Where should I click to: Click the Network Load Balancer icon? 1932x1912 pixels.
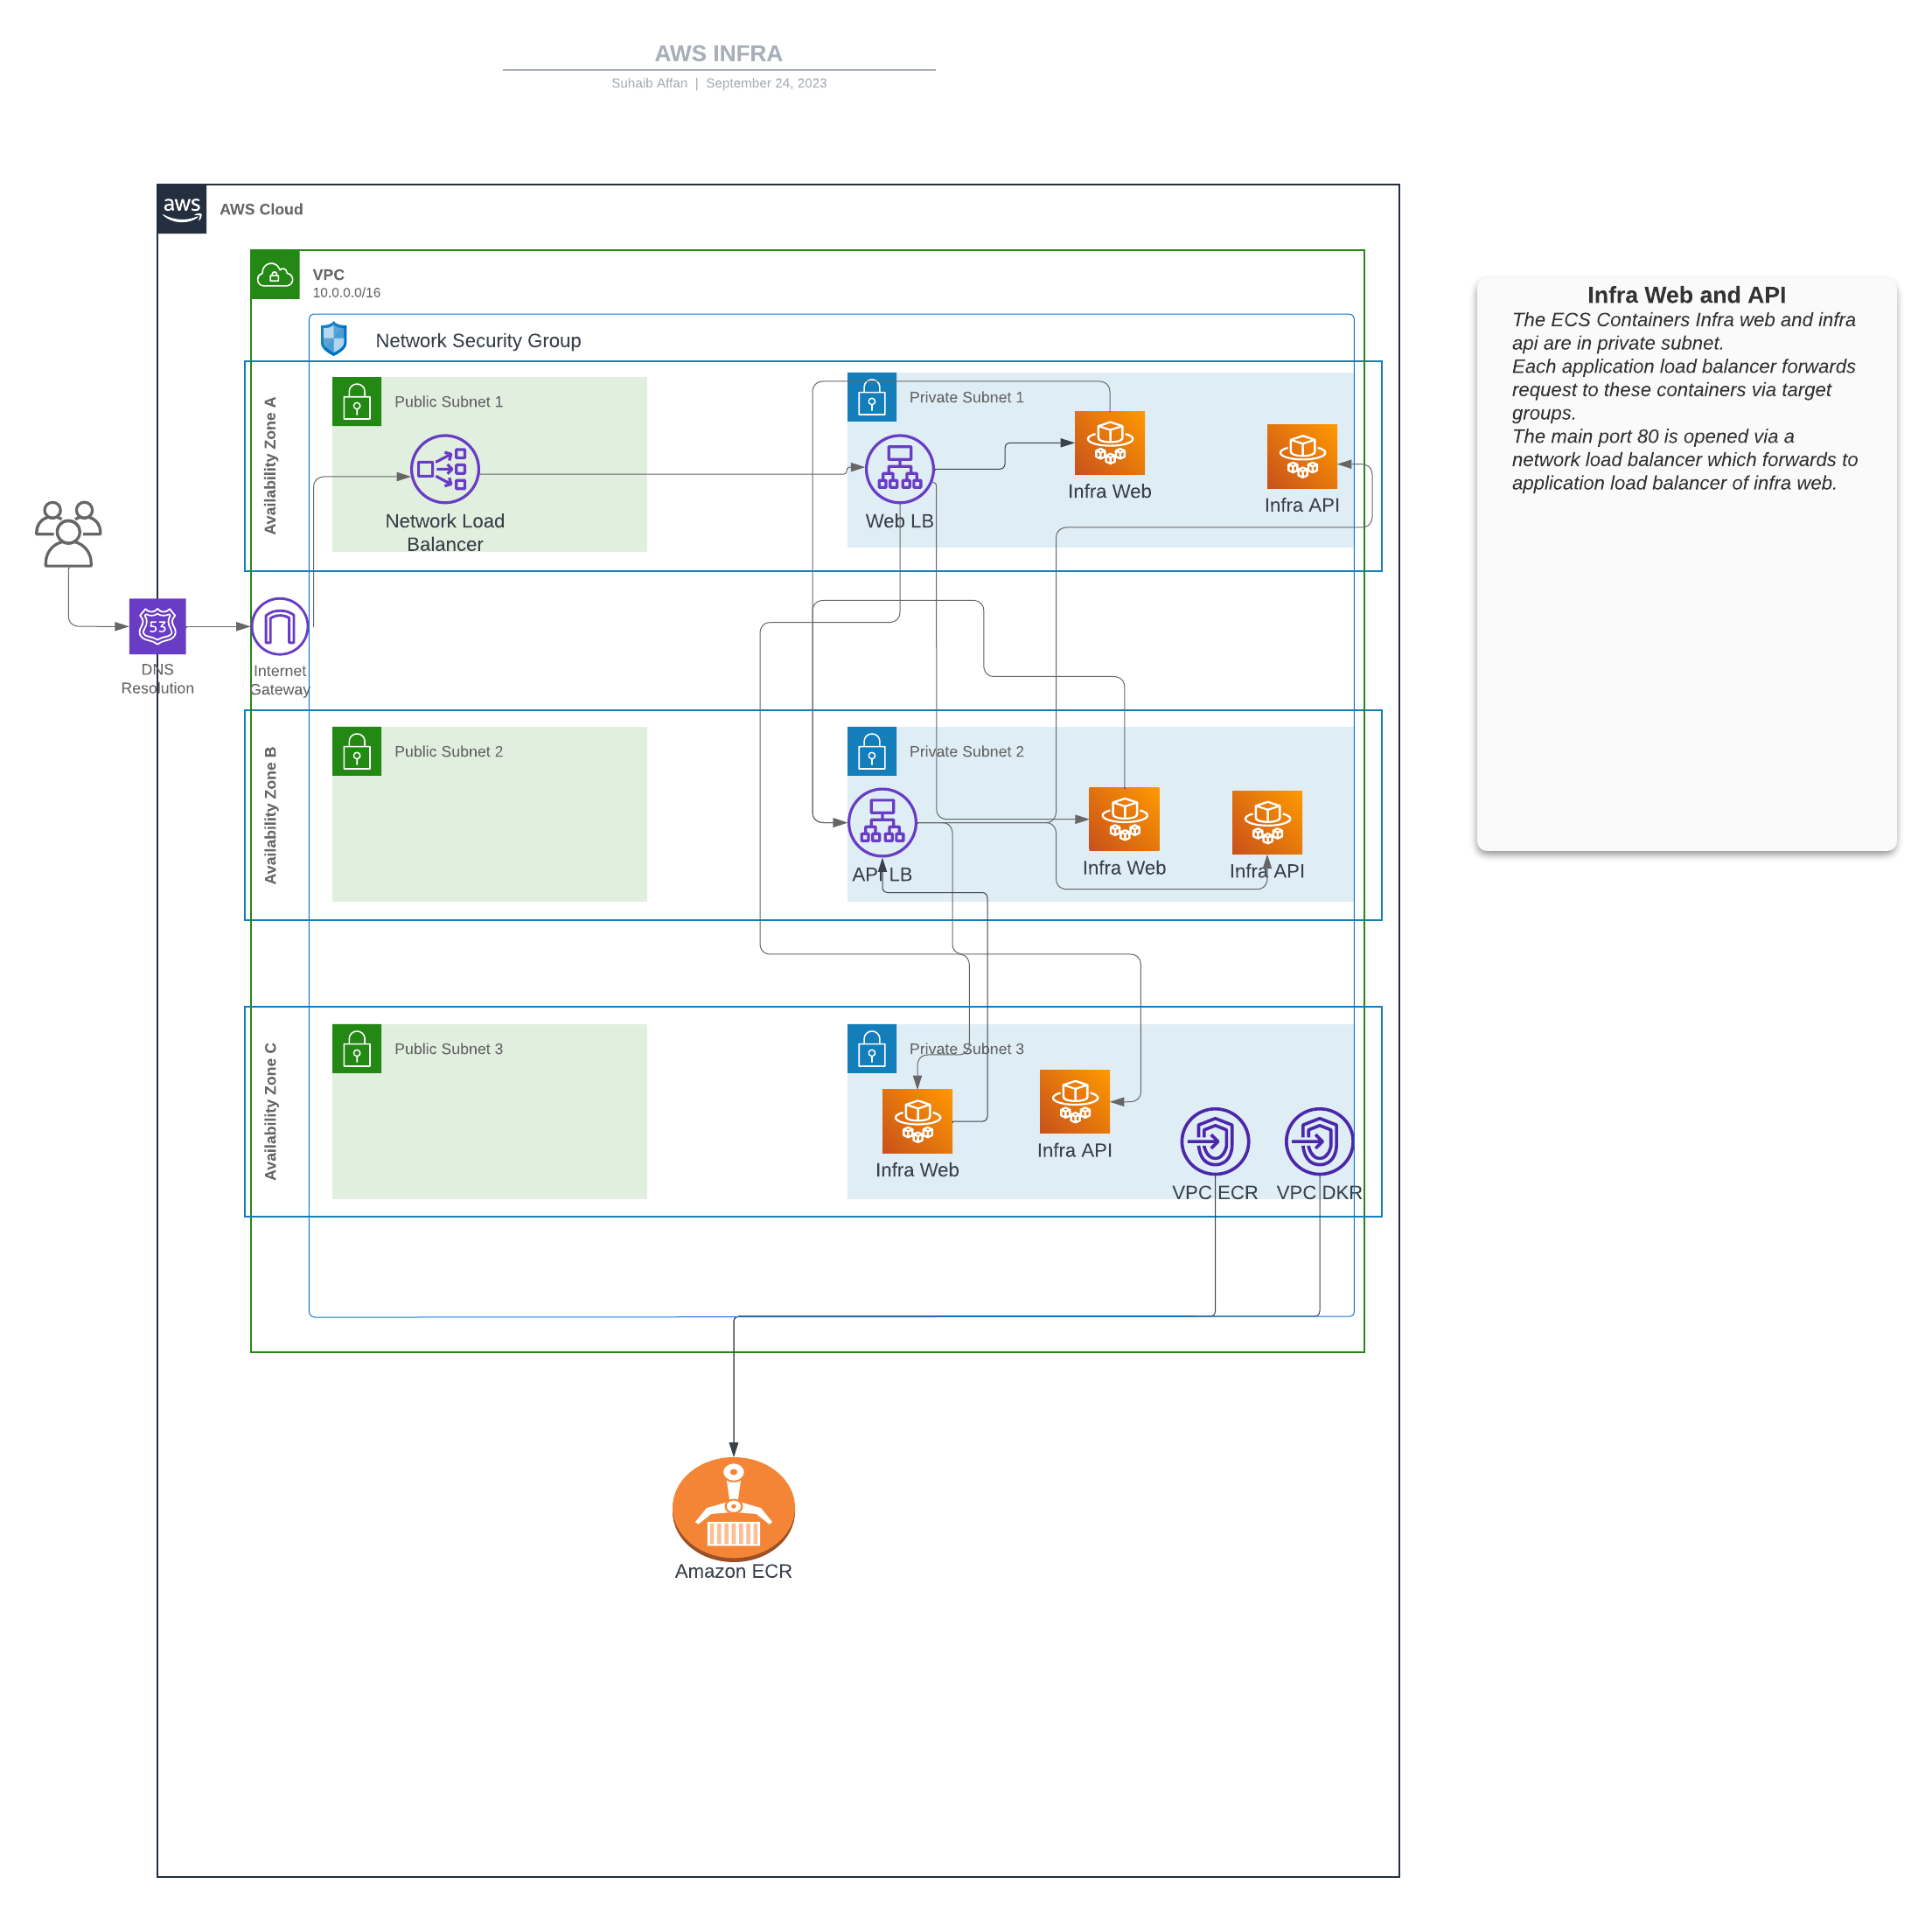(445, 469)
